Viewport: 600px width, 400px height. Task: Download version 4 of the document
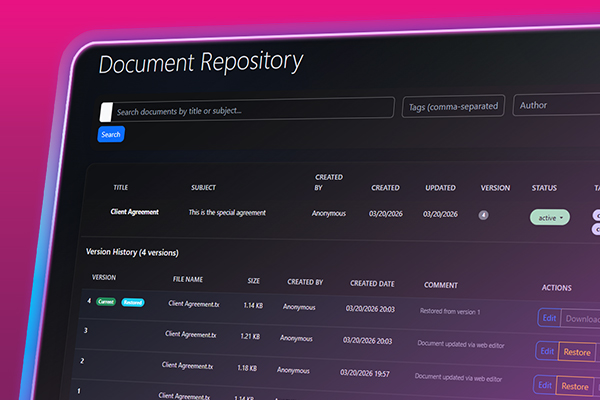coord(581,320)
